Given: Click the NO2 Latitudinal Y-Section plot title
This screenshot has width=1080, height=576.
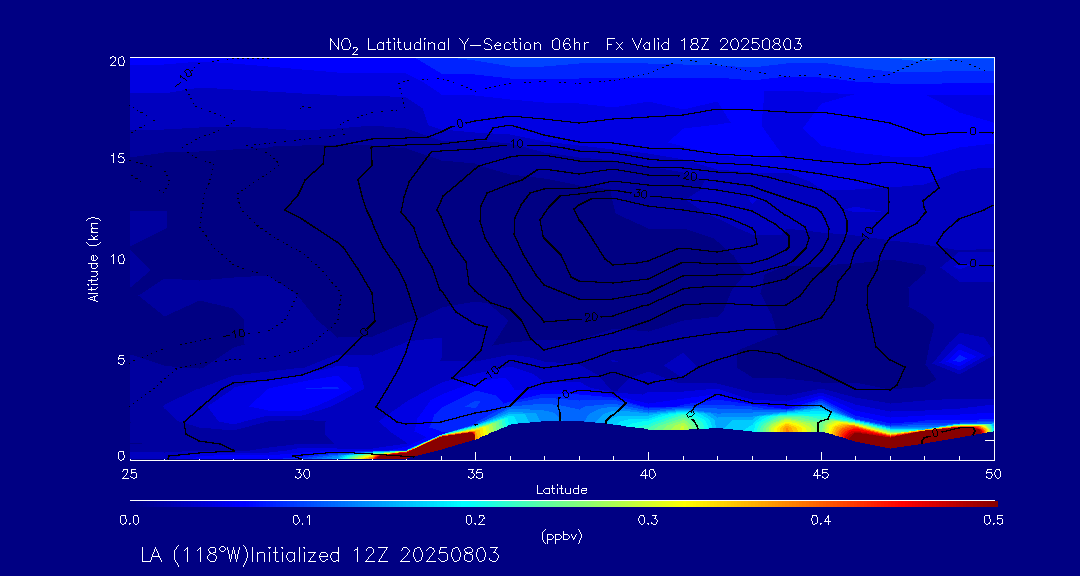Looking at the screenshot, I should pos(565,44).
